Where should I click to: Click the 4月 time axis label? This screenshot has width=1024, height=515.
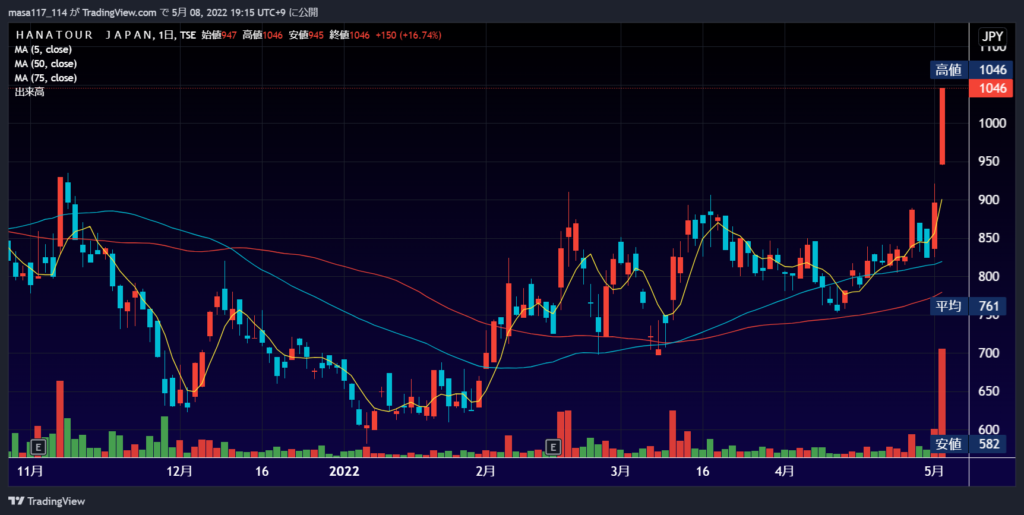point(785,471)
